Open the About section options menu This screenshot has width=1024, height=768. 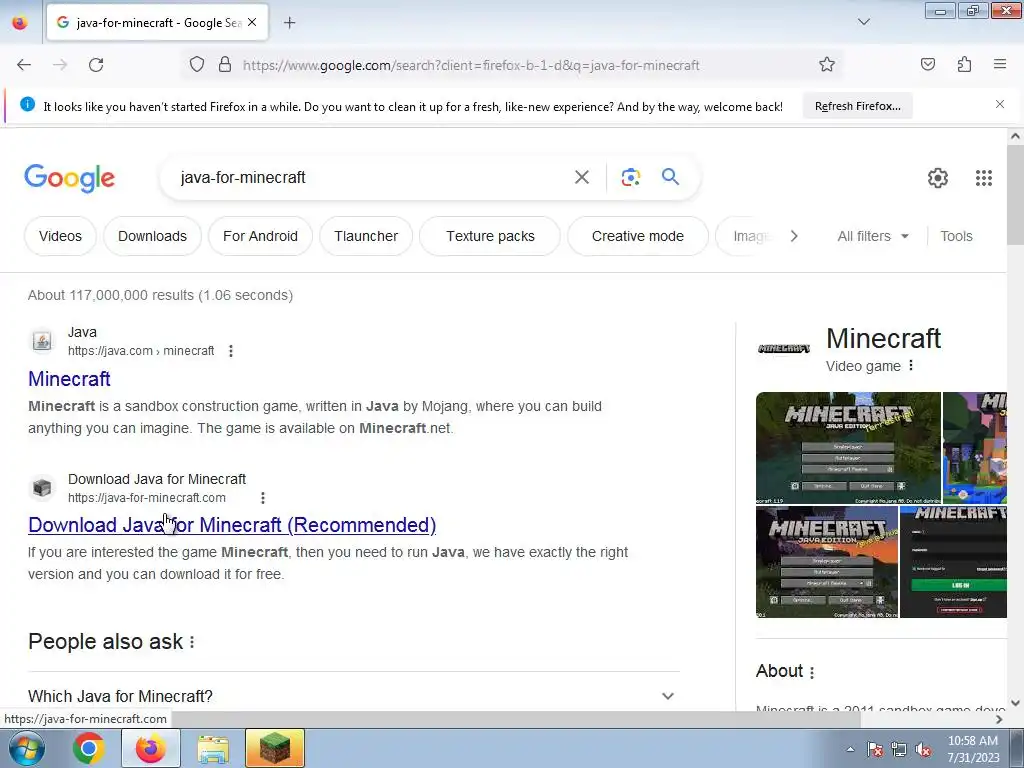812,672
